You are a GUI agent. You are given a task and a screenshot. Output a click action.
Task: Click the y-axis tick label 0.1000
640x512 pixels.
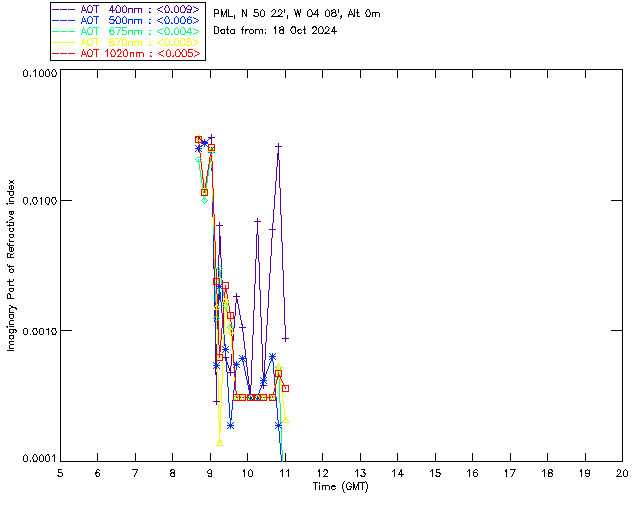tap(39, 73)
